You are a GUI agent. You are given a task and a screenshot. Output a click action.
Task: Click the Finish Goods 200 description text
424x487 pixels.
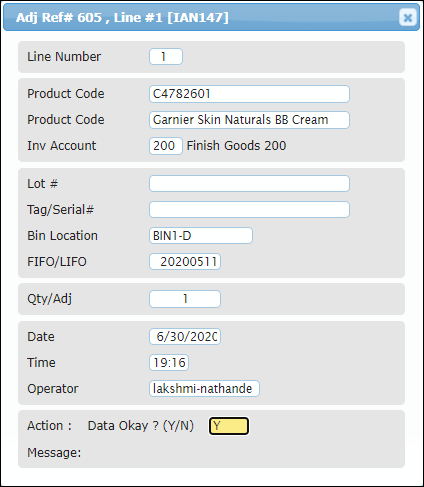236,146
